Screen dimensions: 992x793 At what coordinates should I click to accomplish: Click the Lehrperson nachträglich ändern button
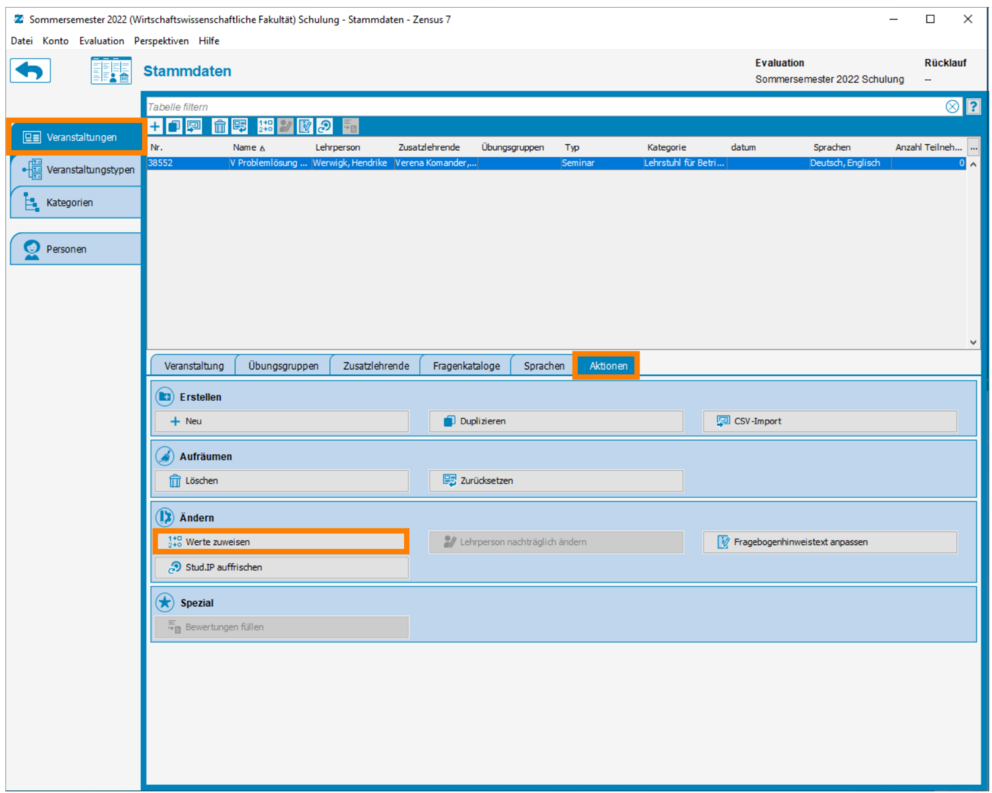(556, 542)
